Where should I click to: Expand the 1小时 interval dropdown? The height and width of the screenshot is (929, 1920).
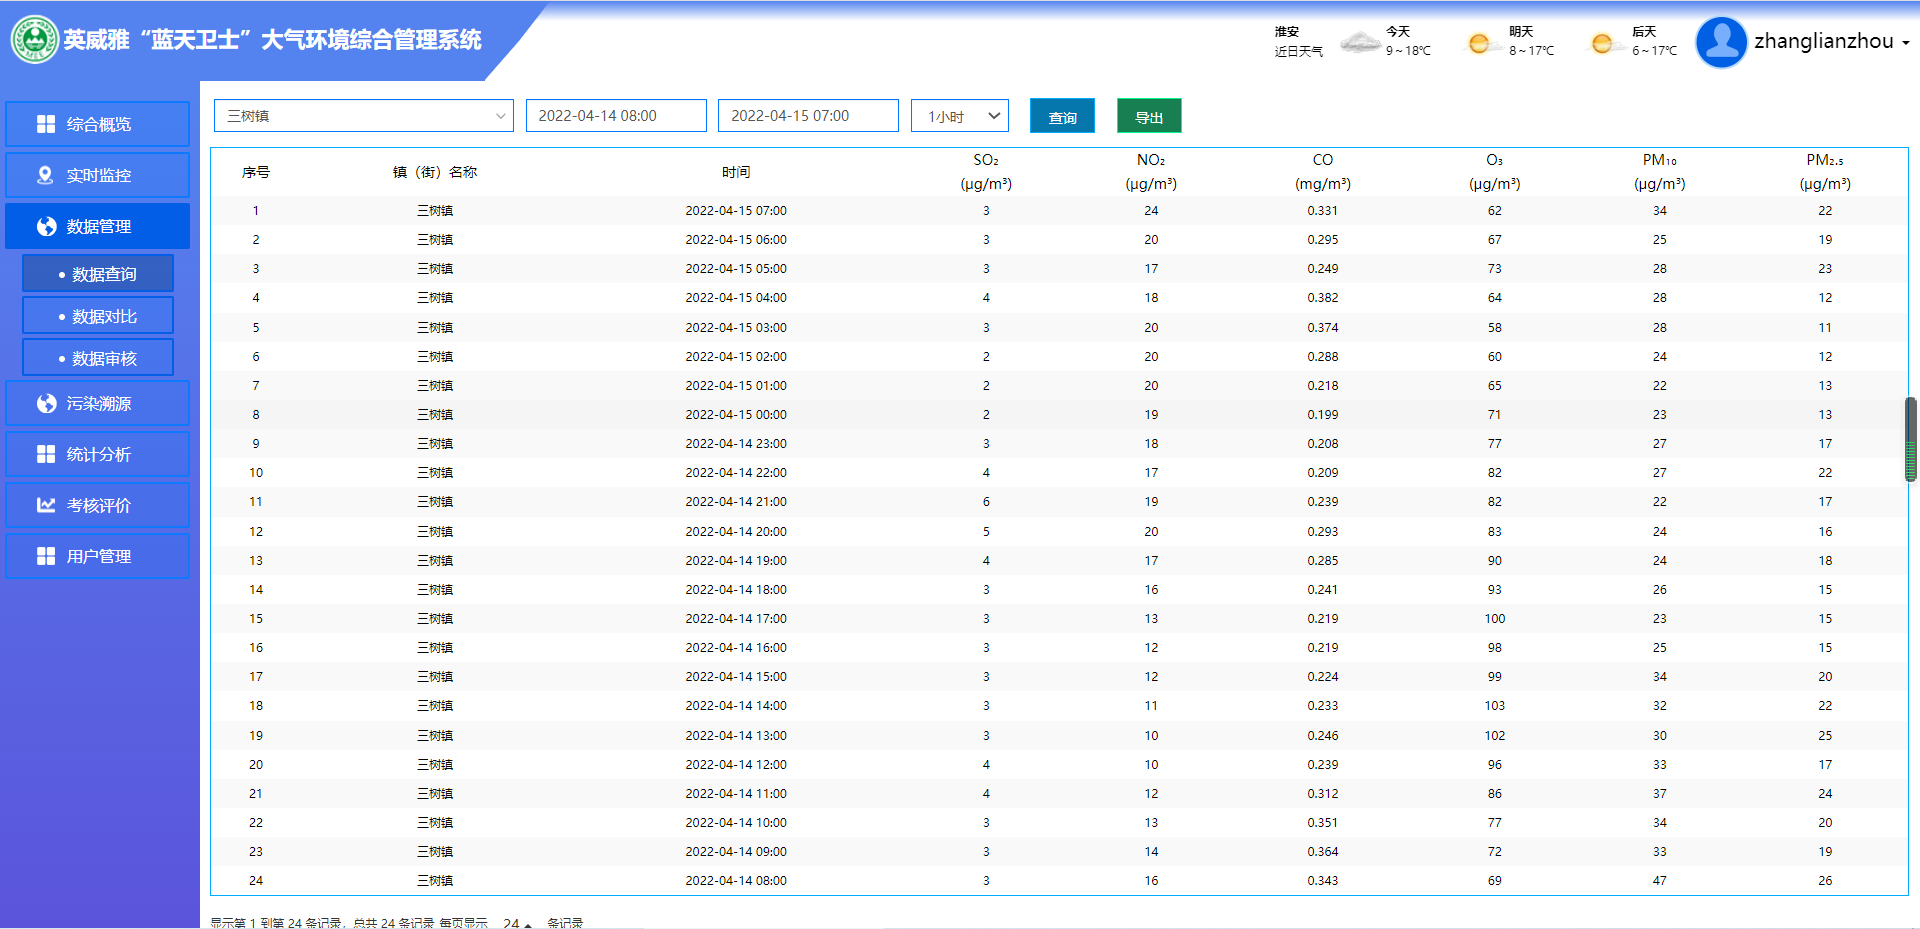click(959, 116)
